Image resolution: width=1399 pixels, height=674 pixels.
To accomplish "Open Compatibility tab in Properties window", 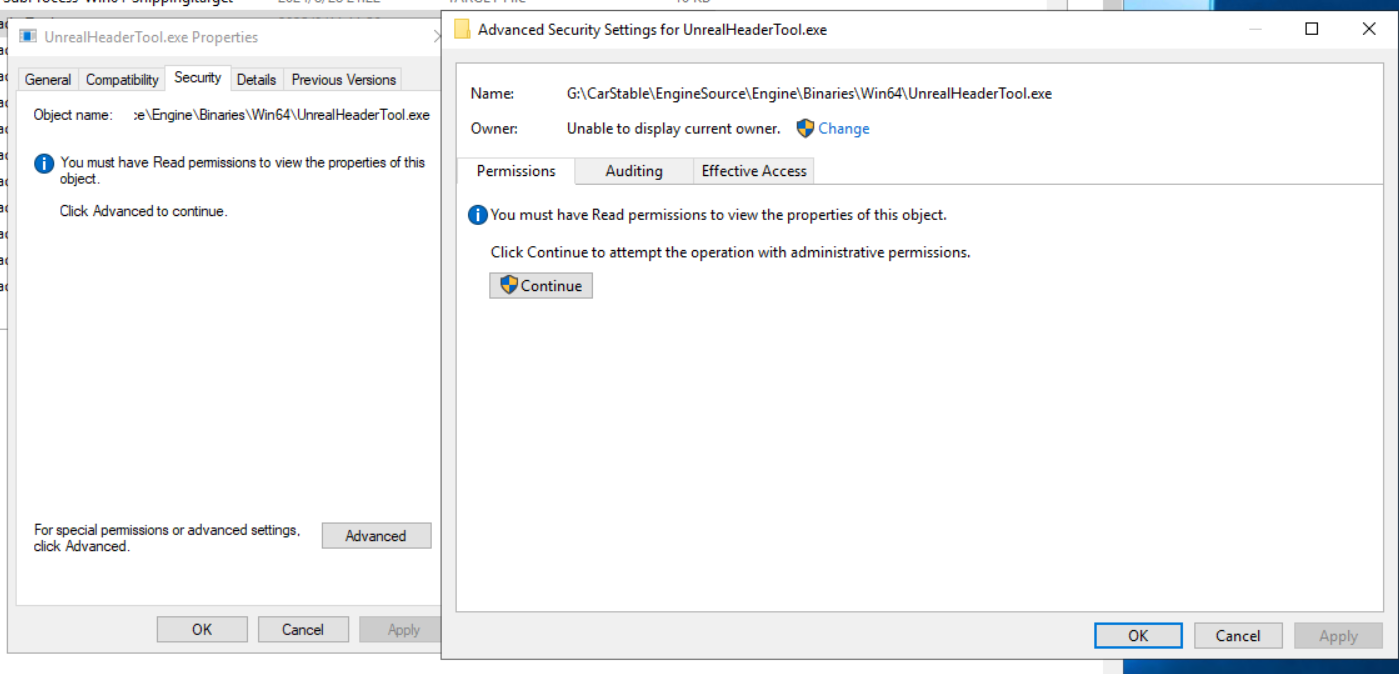I will pos(122,79).
